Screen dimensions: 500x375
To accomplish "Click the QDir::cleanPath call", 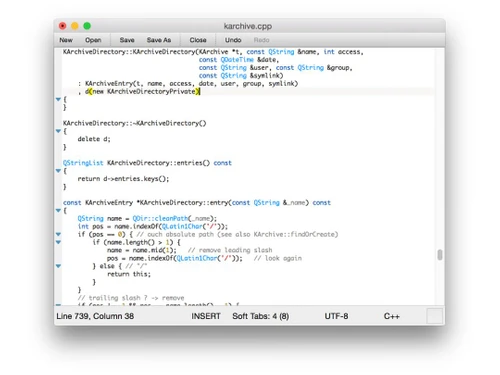I will click(x=160, y=218).
